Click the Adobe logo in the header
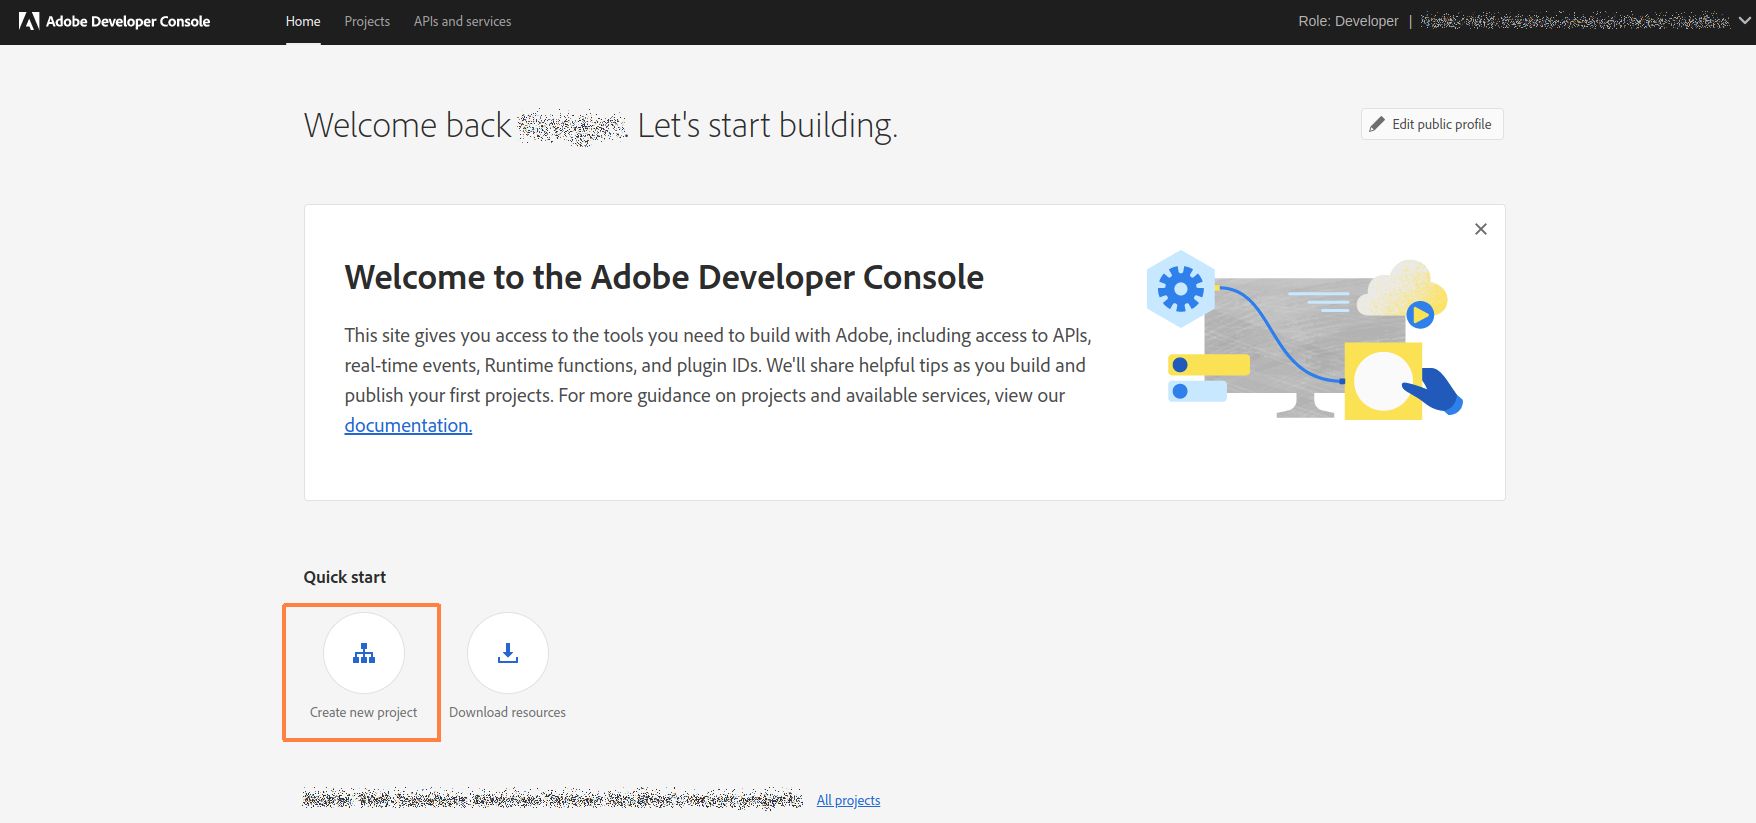The height and width of the screenshot is (823, 1756). pyautogui.click(x=29, y=21)
